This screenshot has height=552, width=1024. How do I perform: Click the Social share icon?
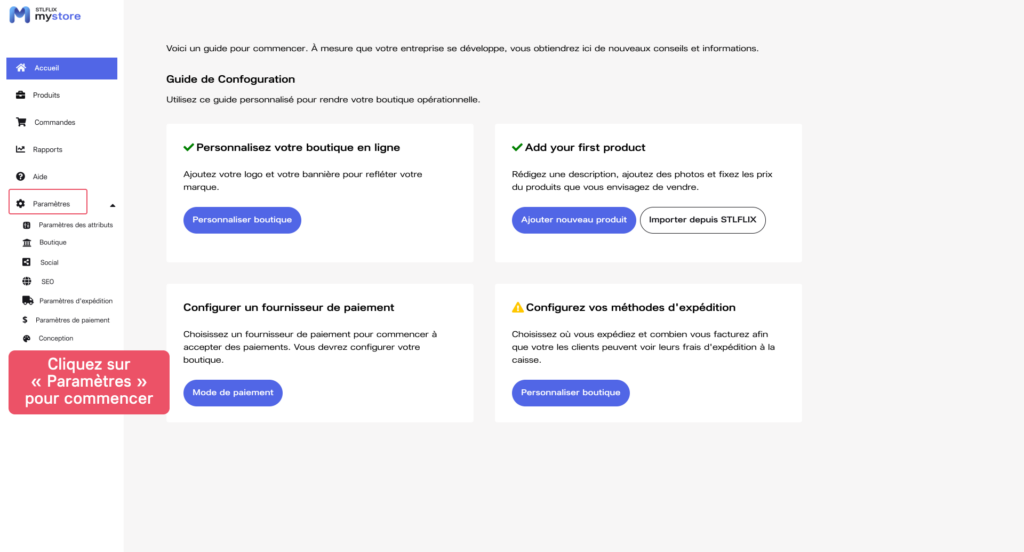coord(27,262)
